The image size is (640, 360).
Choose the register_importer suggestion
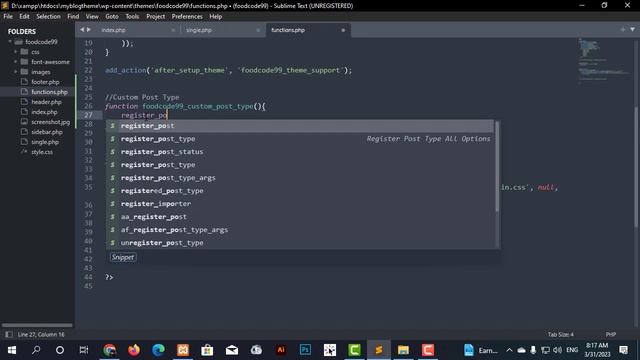300,204
